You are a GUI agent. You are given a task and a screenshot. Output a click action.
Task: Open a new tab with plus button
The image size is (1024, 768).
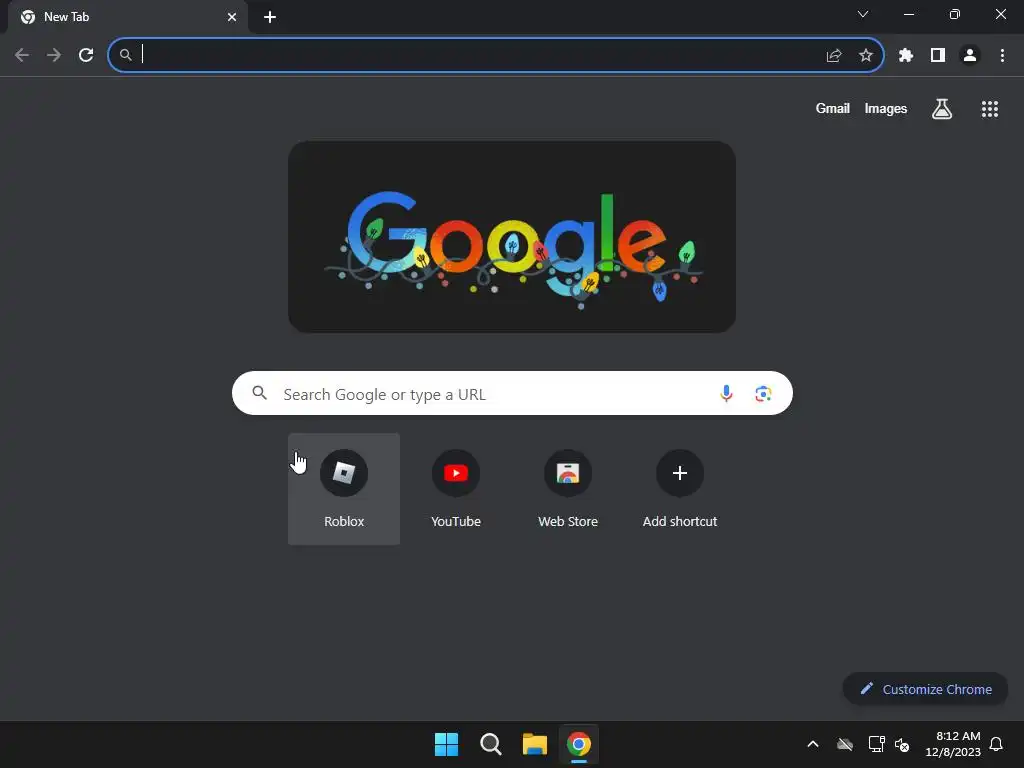click(270, 17)
